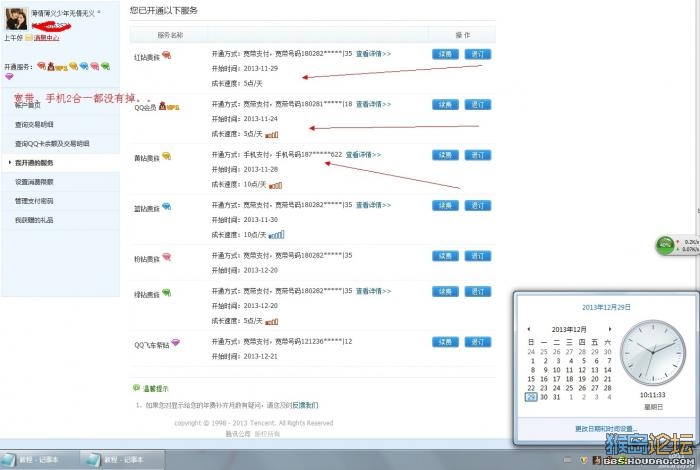The image size is (700, 470).
Task: Click 退订 for 粉钻贵族
Action: pyautogui.click(x=478, y=256)
